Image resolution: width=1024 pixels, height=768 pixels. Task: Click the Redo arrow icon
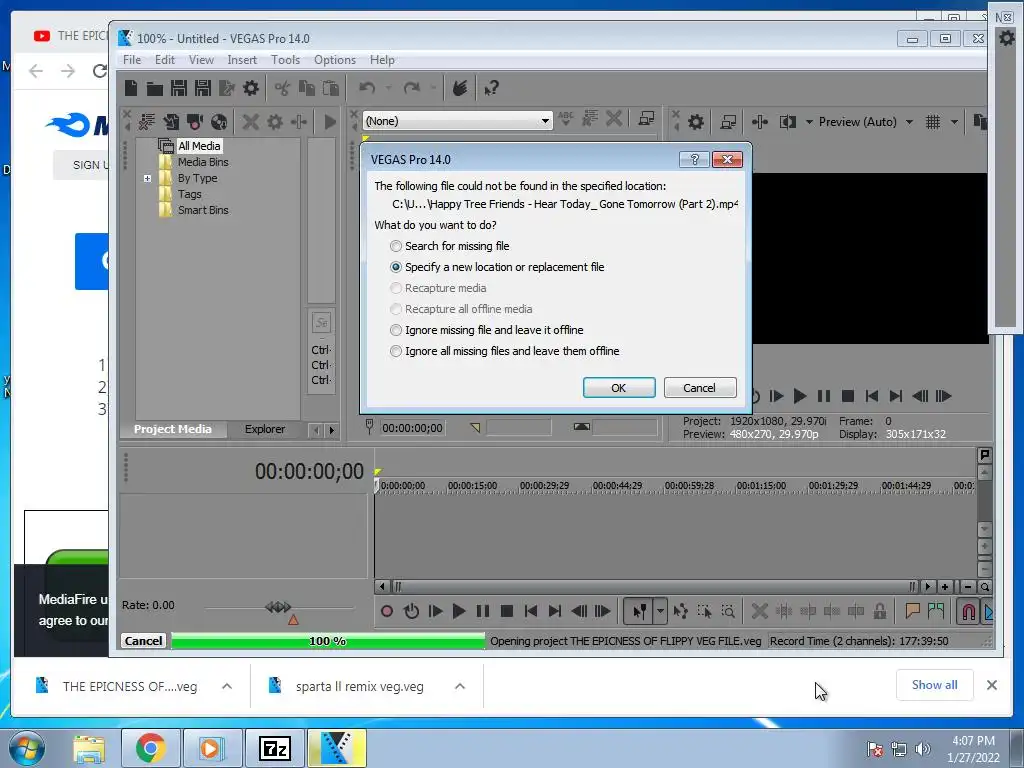(x=411, y=88)
